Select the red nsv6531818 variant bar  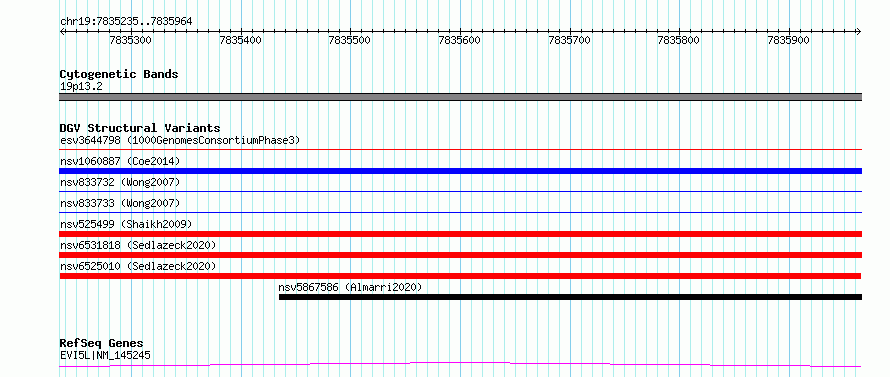click(x=460, y=255)
